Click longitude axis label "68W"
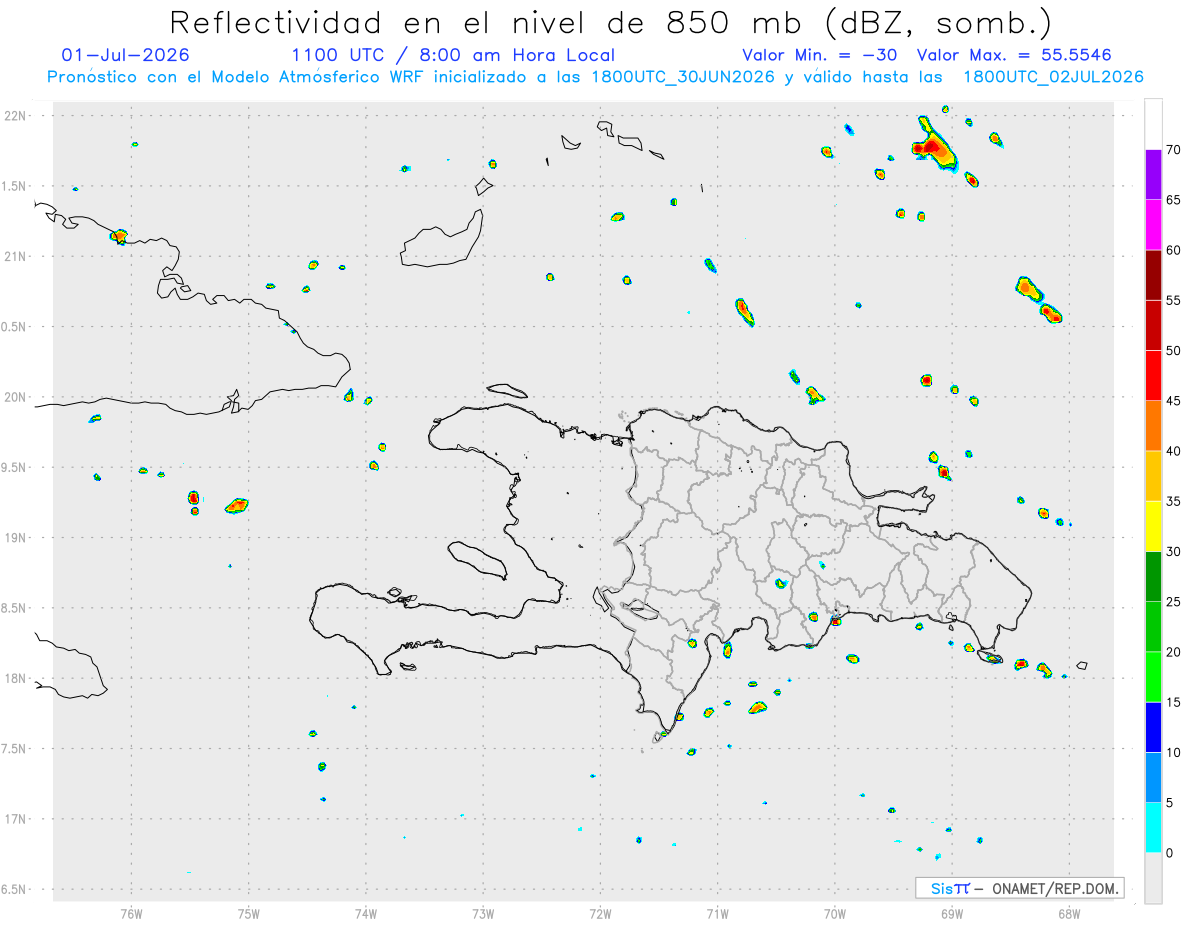Image resolution: width=1200 pixels, height=927 pixels. [1068, 912]
